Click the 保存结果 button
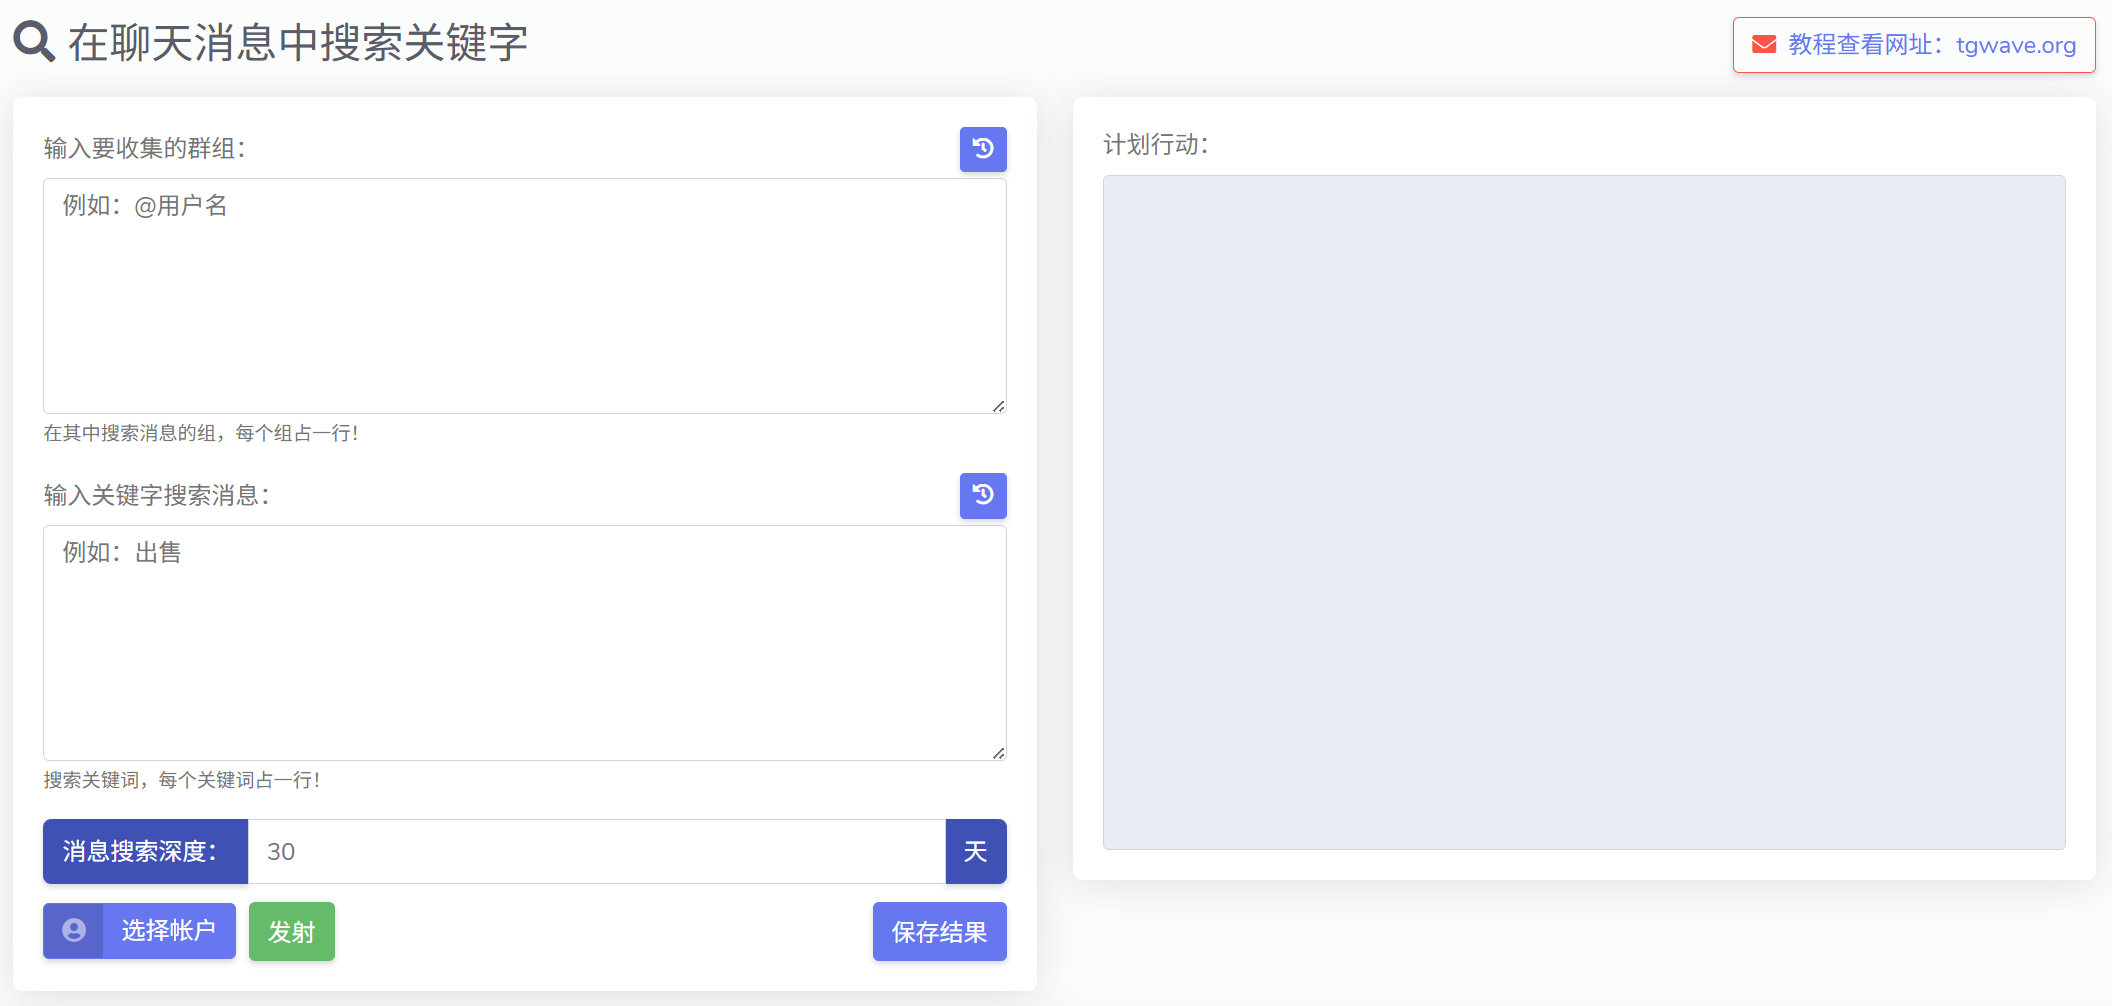The image size is (2112, 1006). tap(939, 932)
